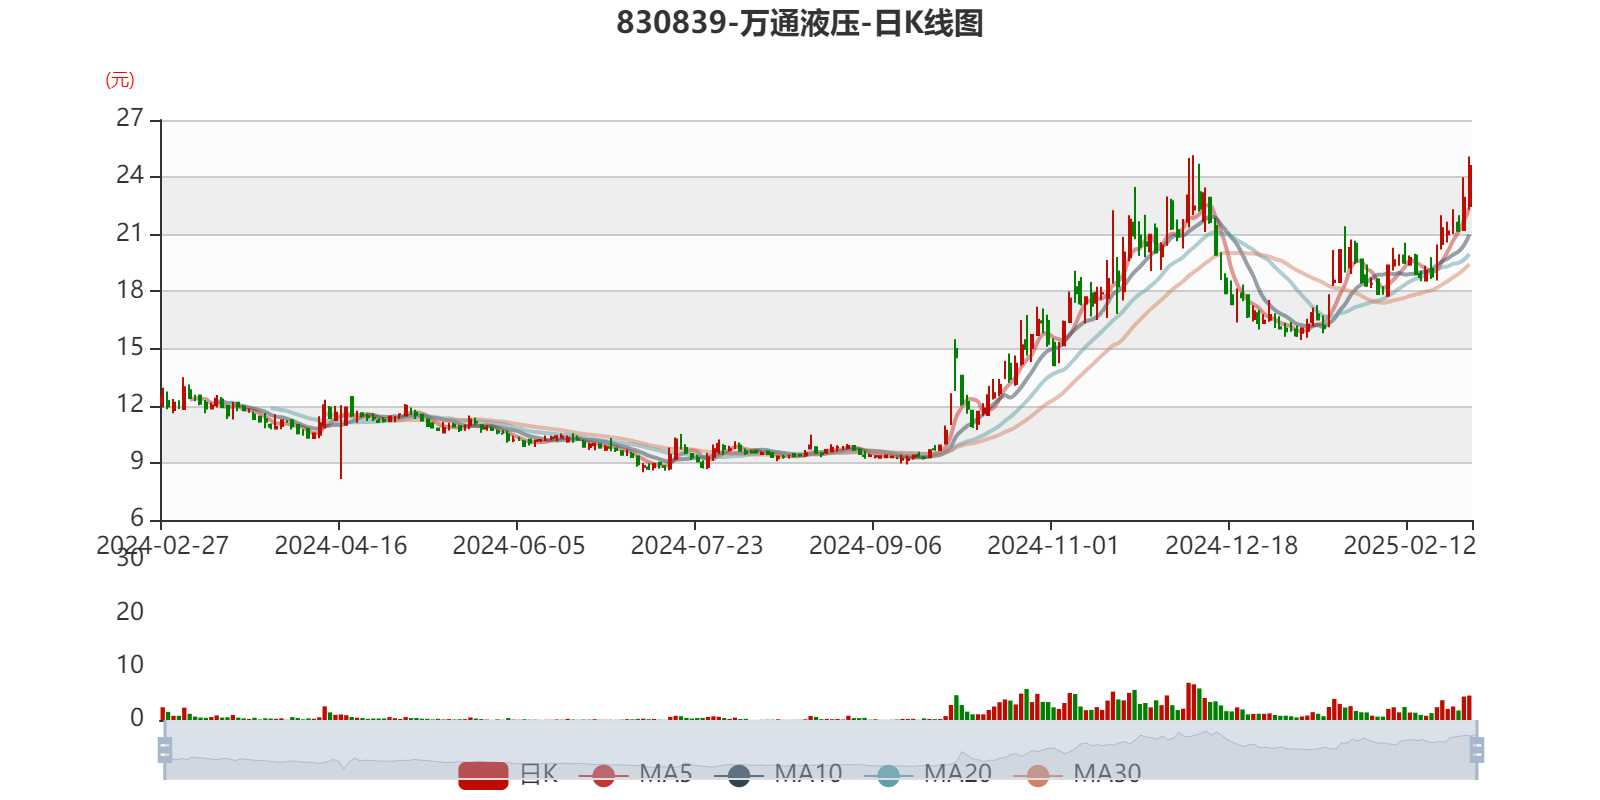Click the 15 price axis label
This screenshot has height=800, width=1600.
click(x=130, y=348)
